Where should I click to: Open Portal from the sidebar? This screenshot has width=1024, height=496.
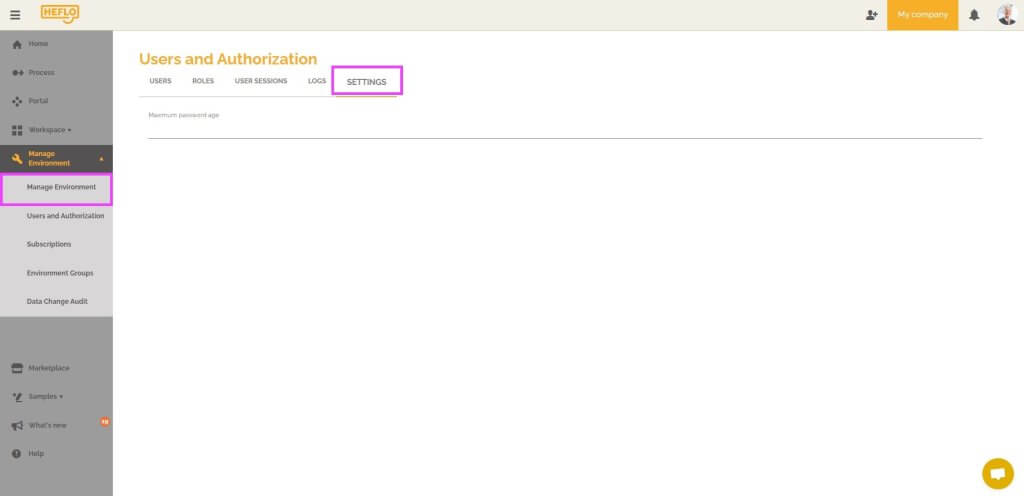38,101
